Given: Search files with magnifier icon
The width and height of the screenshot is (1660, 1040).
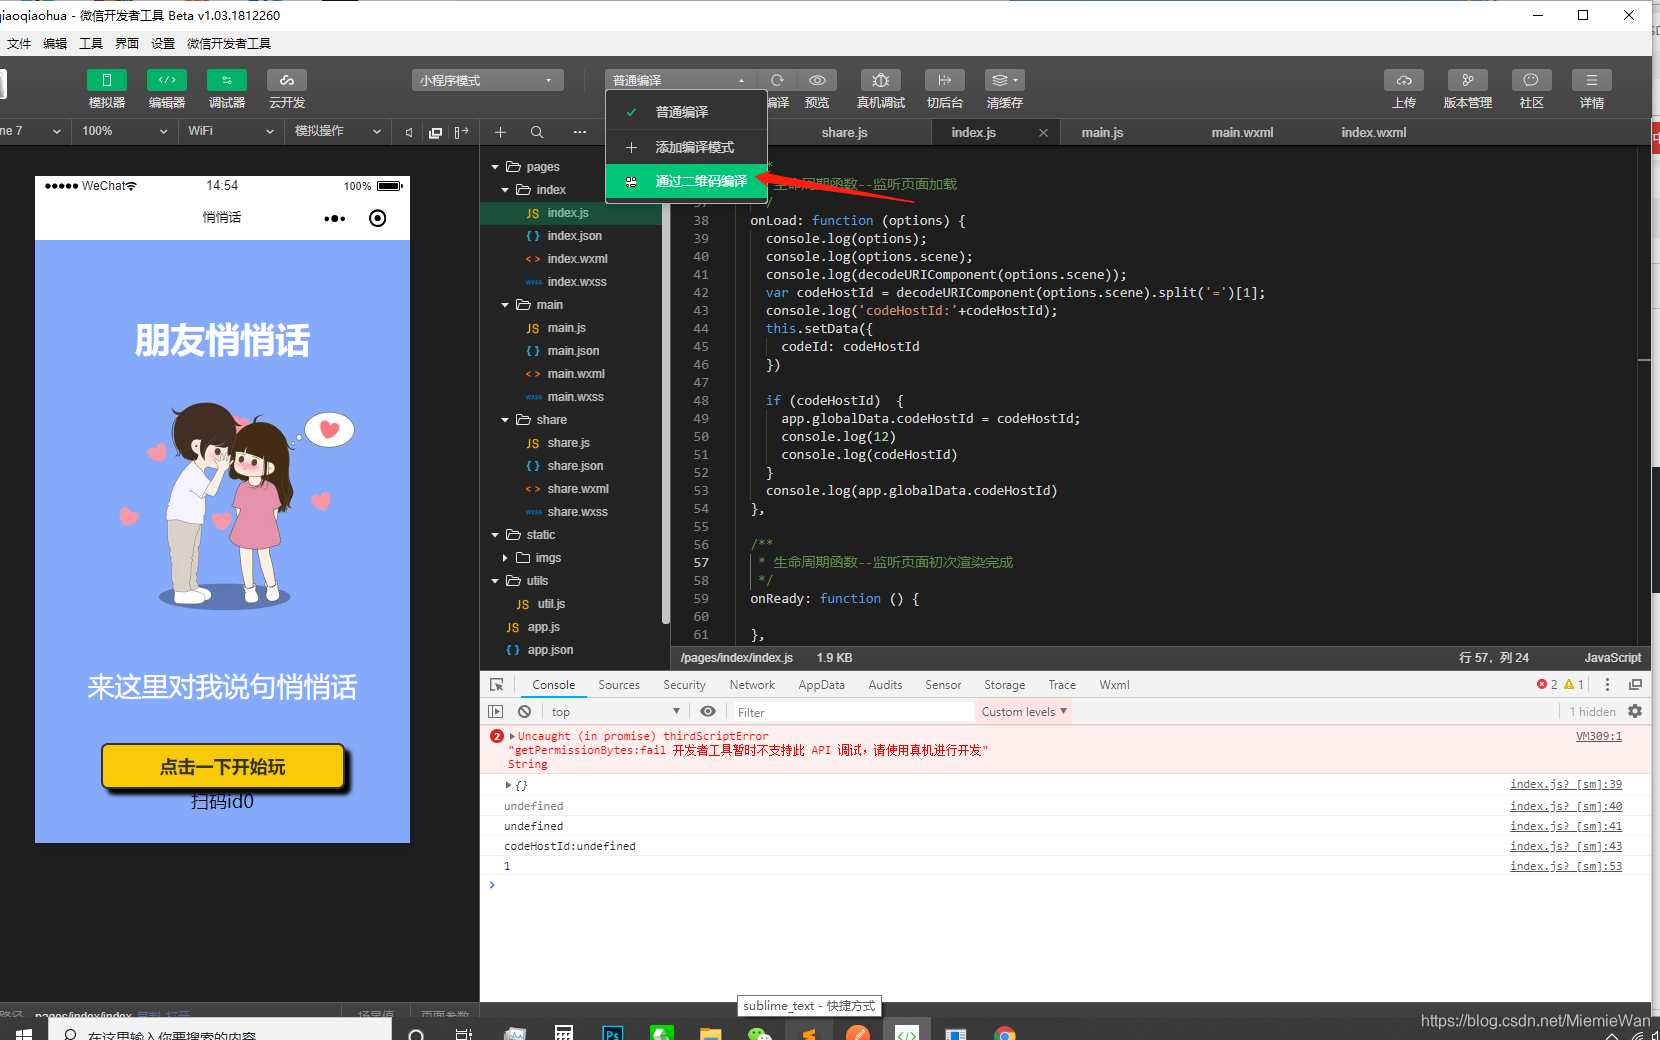Looking at the screenshot, I should click(x=537, y=132).
